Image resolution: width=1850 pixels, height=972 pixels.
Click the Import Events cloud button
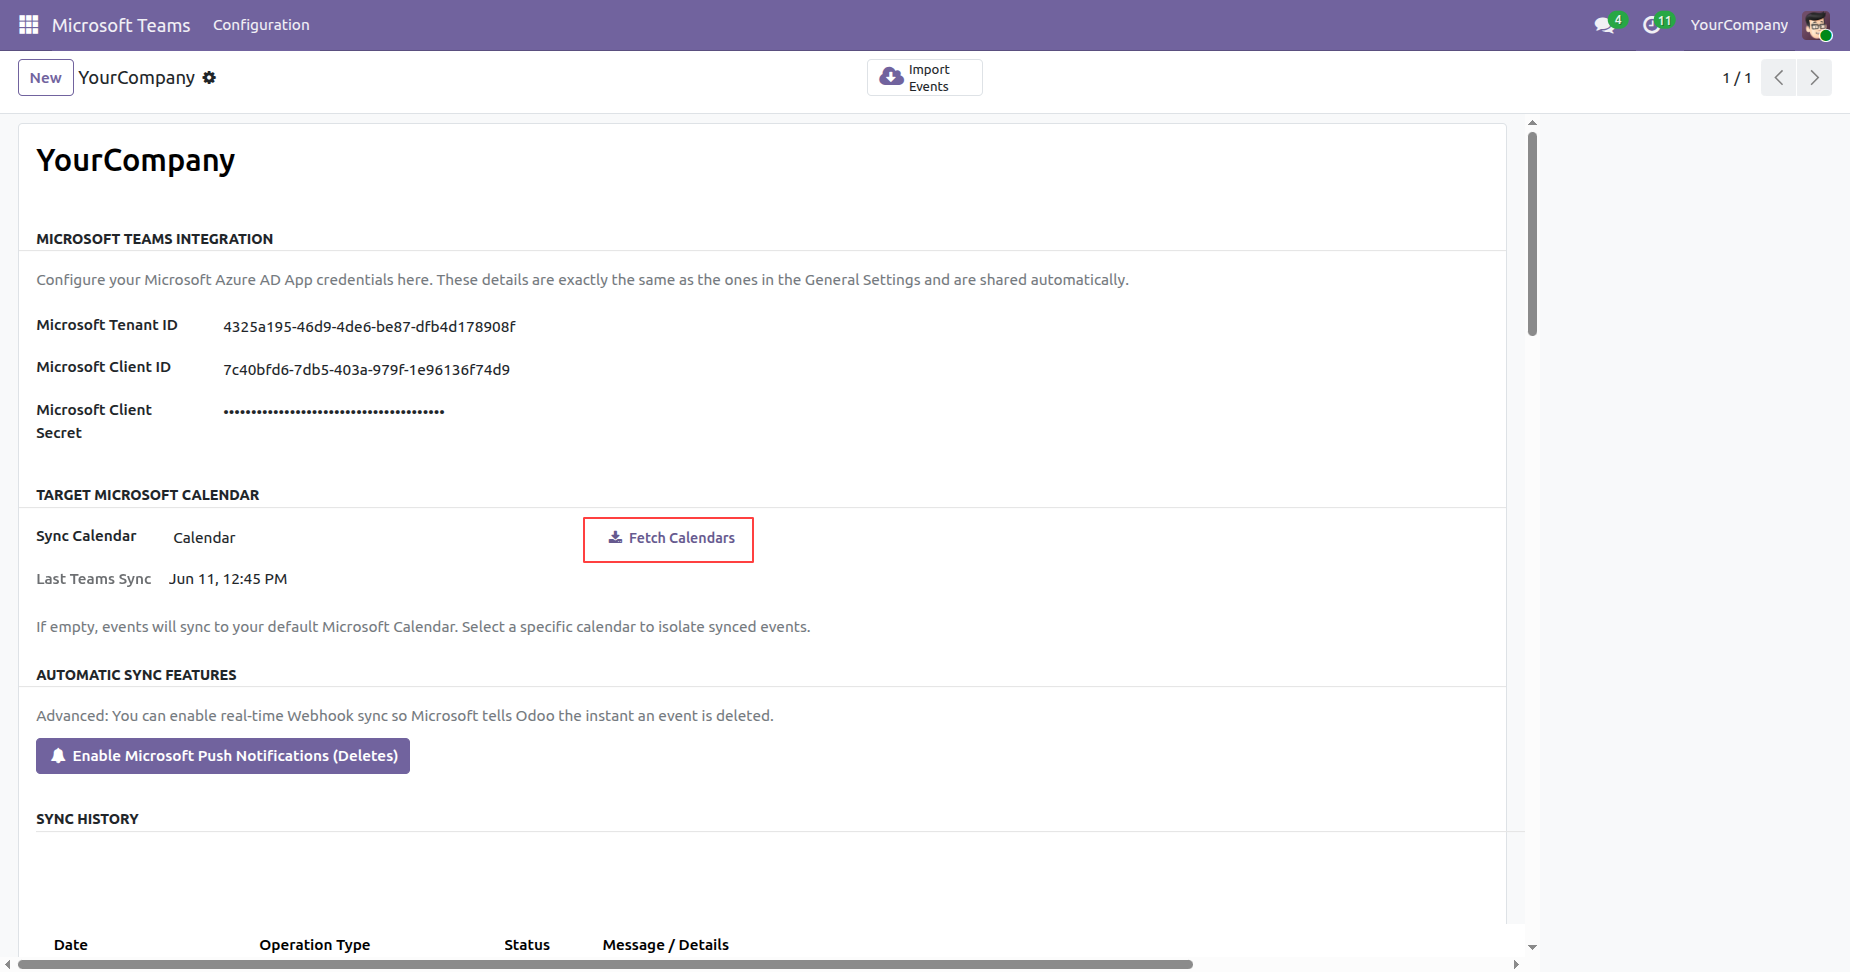[x=924, y=78]
